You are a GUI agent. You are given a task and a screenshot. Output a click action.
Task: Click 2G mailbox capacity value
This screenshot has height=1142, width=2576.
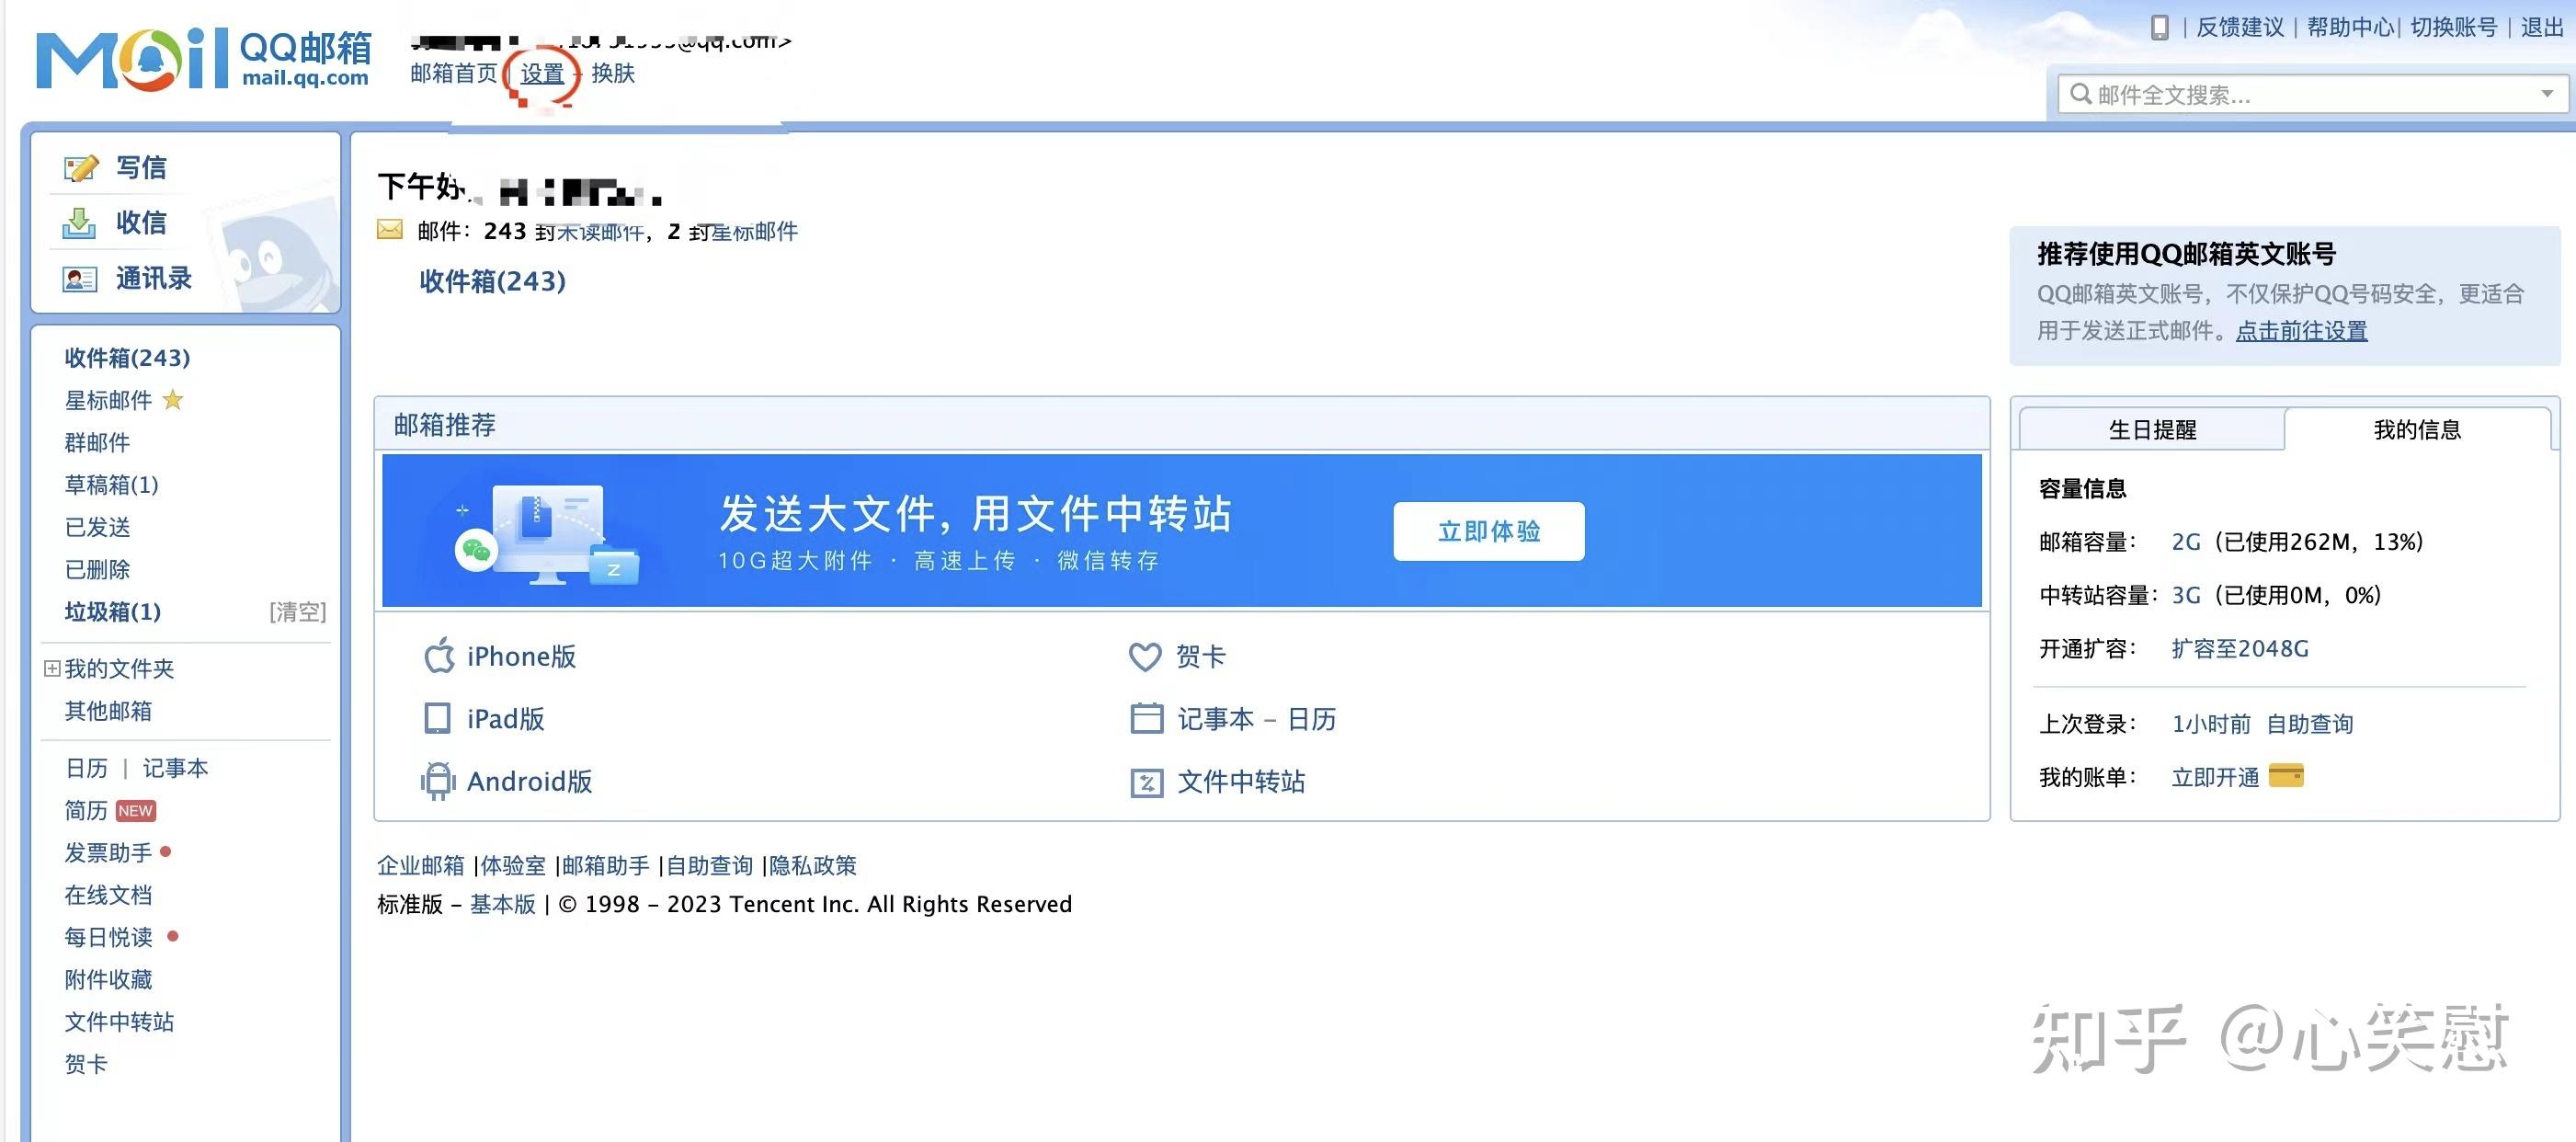(x=2186, y=542)
